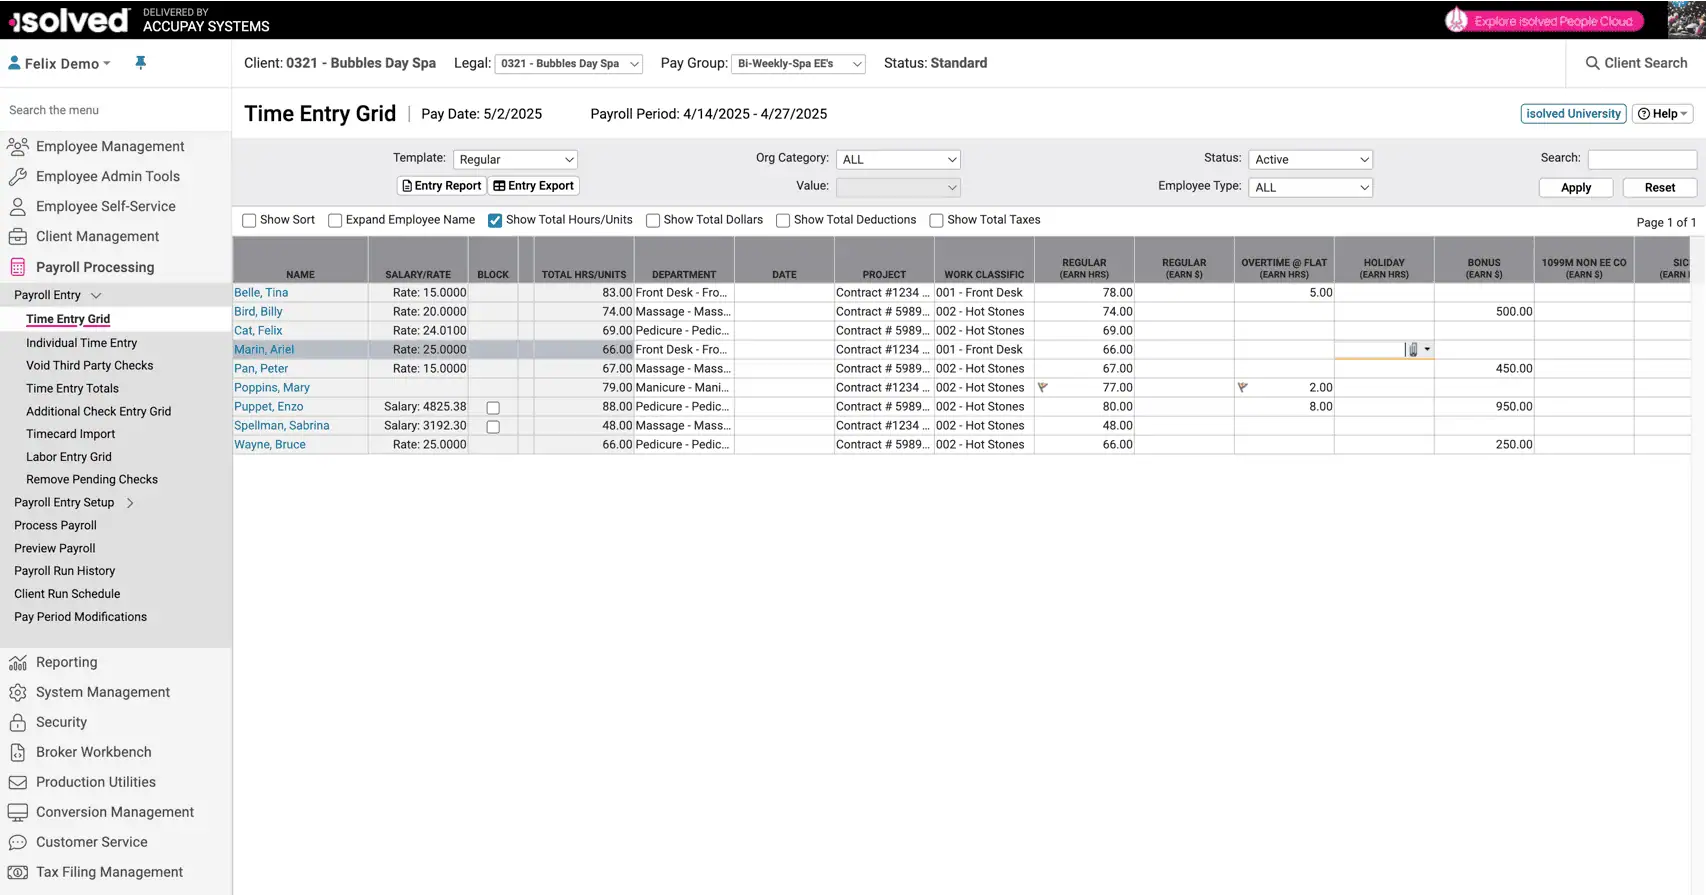1706x895 pixels.
Task: Click the Employee Admin Tools wrench icon
Action: point(17,177)
